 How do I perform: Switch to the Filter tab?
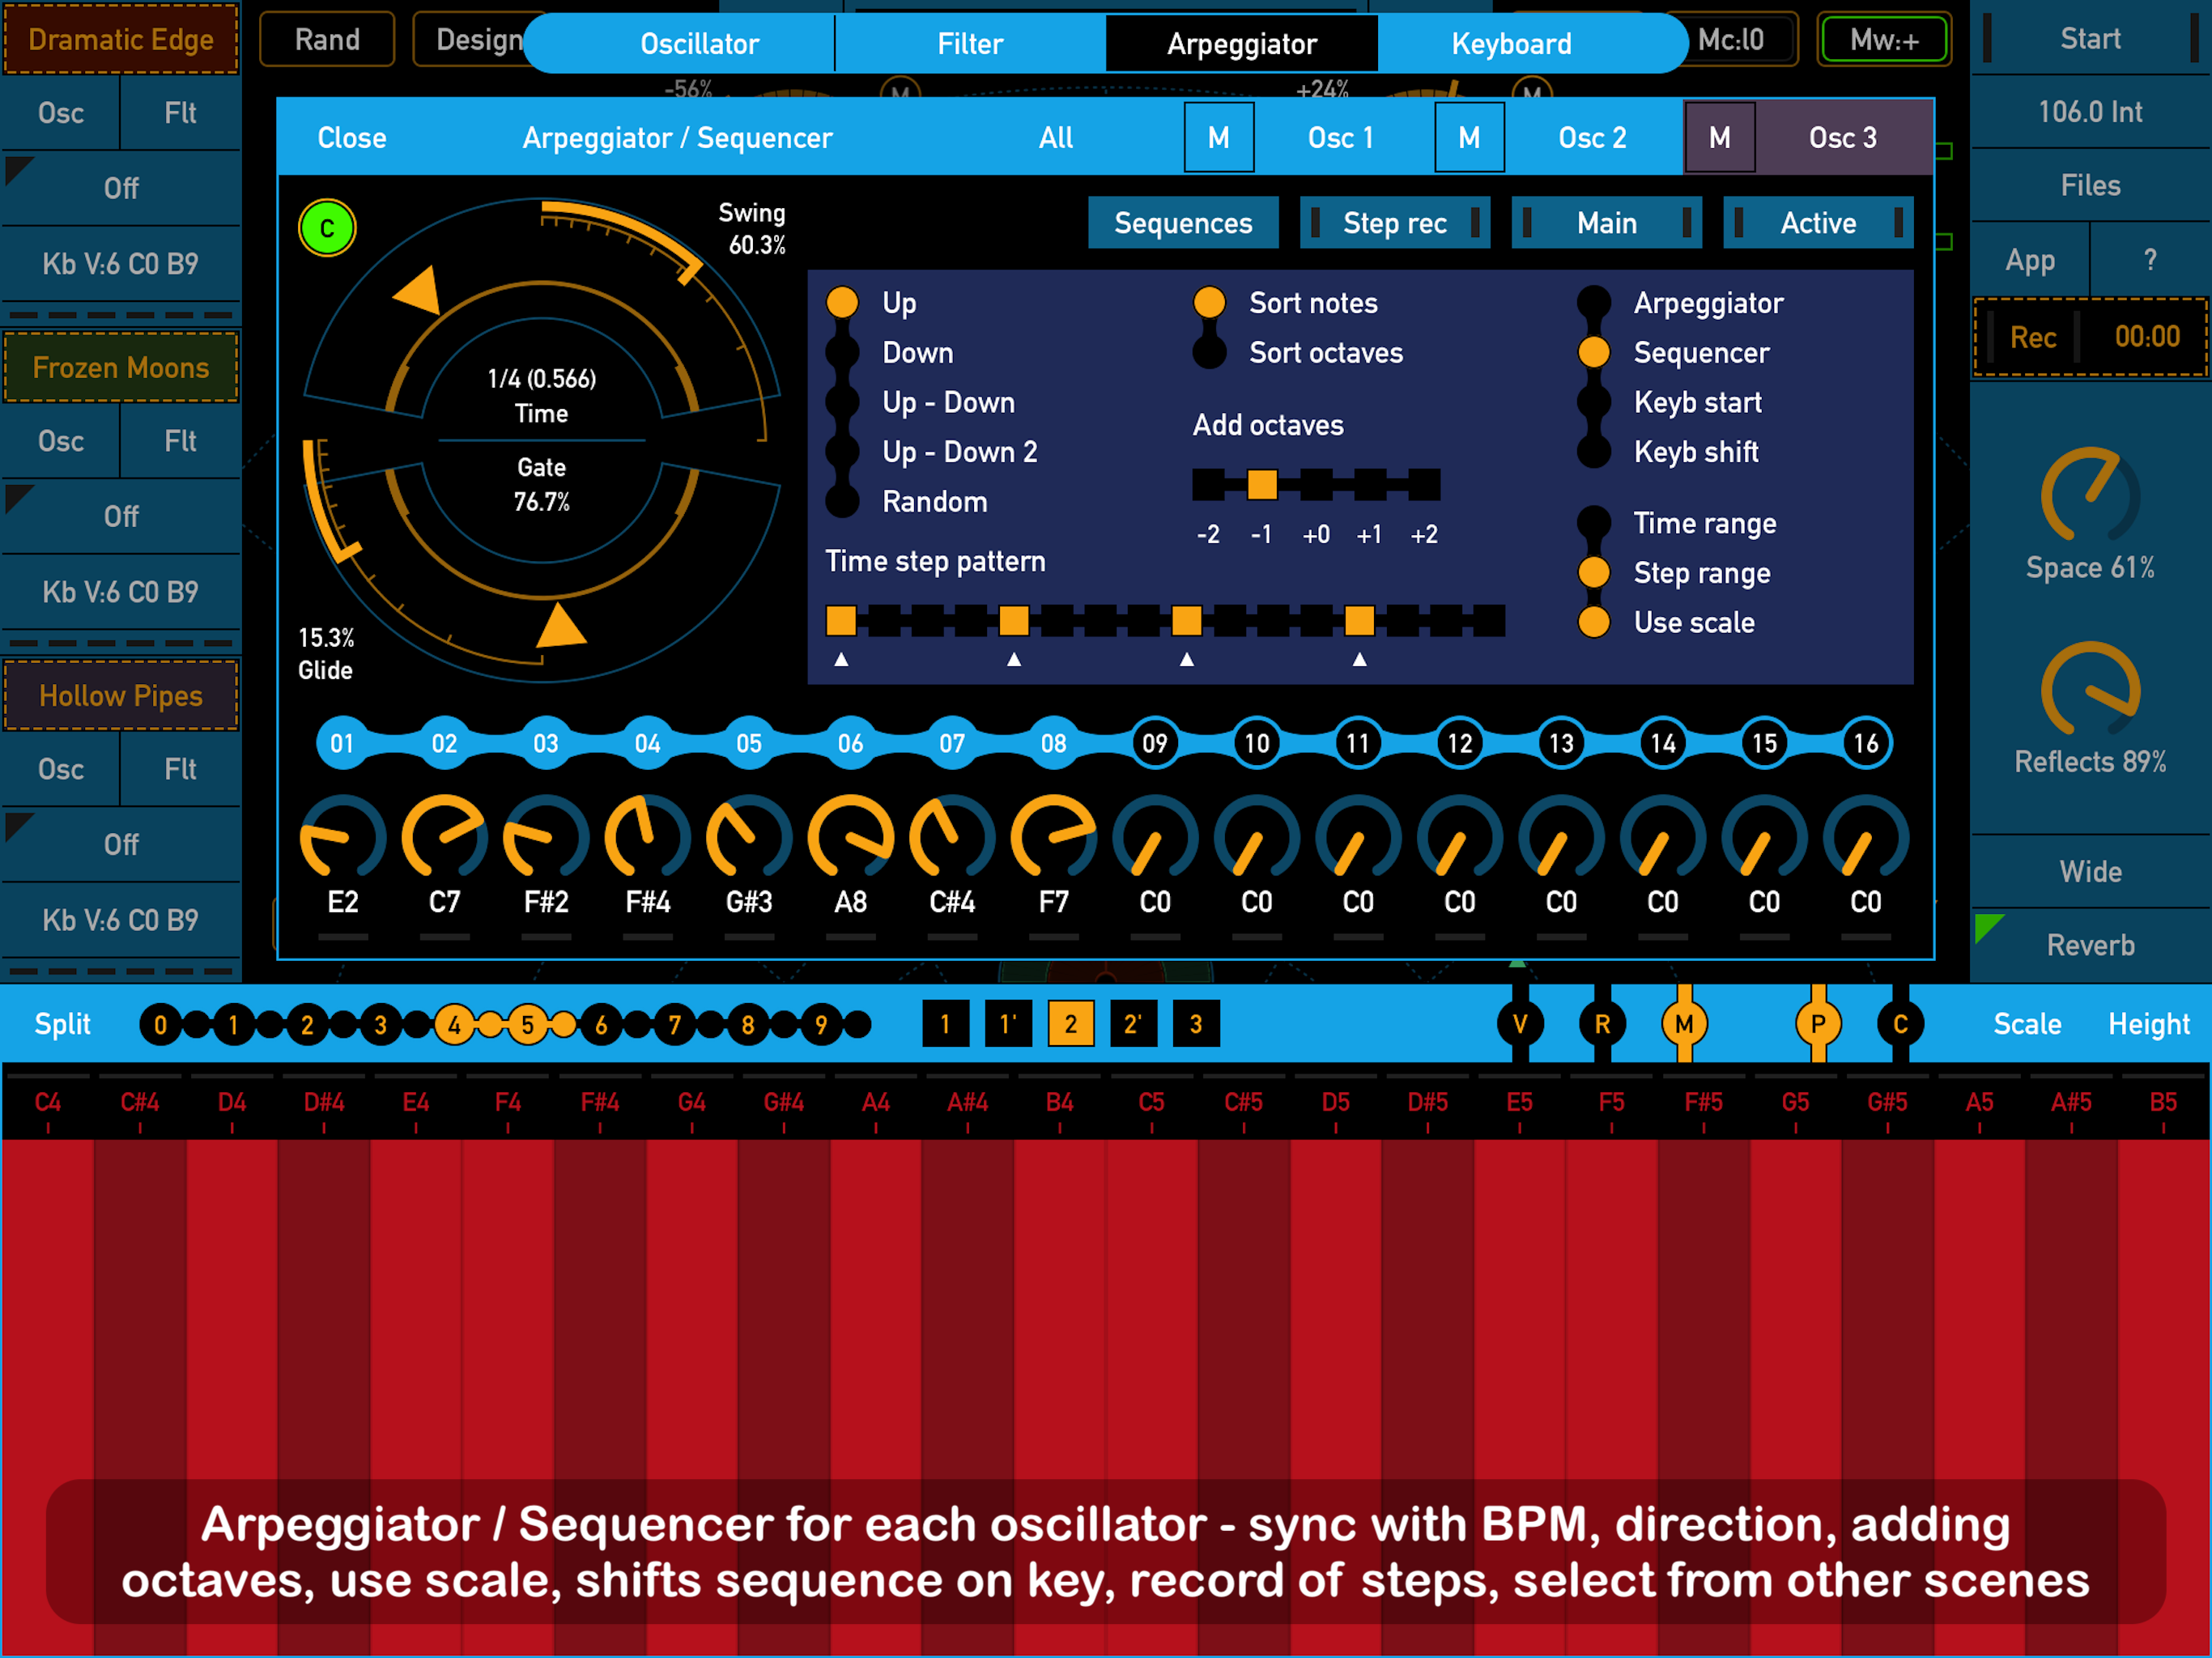pyautogui.click(x=969, y=44)
